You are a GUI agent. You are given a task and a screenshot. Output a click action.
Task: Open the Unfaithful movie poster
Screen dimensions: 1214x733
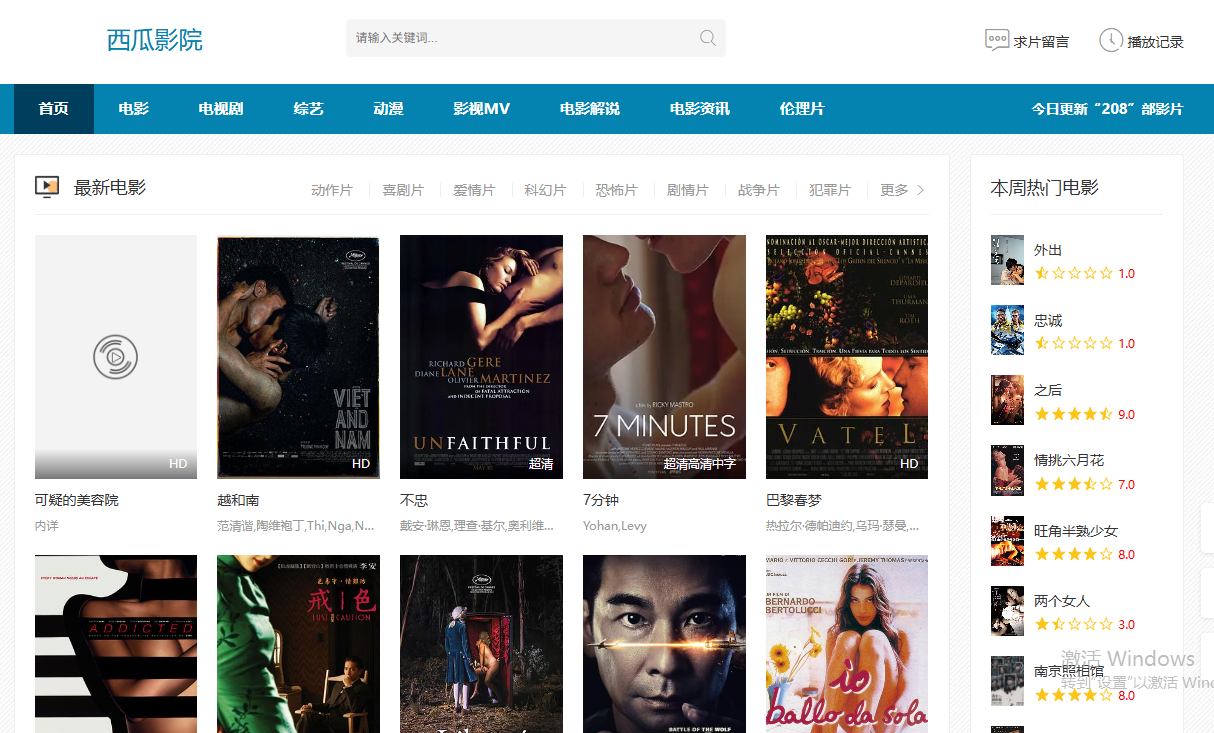pos(481,356)
